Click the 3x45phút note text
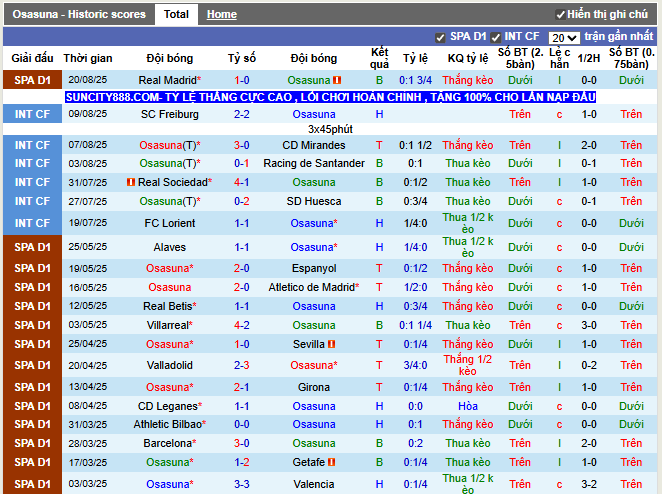 coord(330,129)
